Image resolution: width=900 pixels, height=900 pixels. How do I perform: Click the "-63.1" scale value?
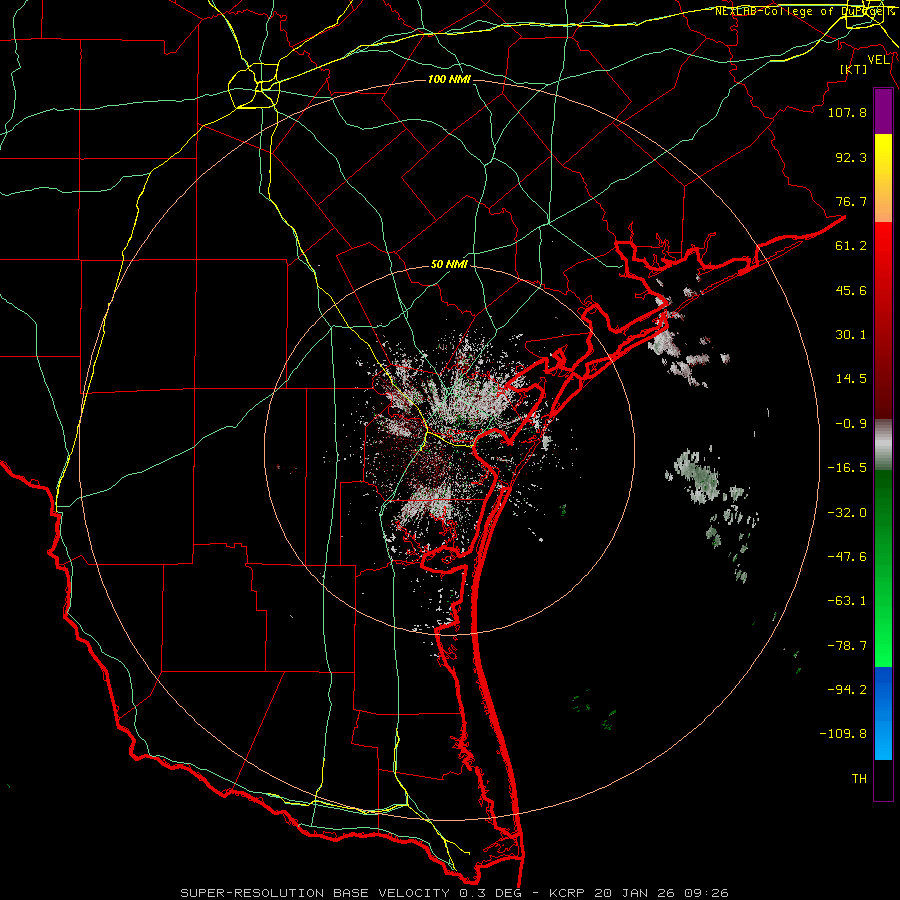coord(847,601)
